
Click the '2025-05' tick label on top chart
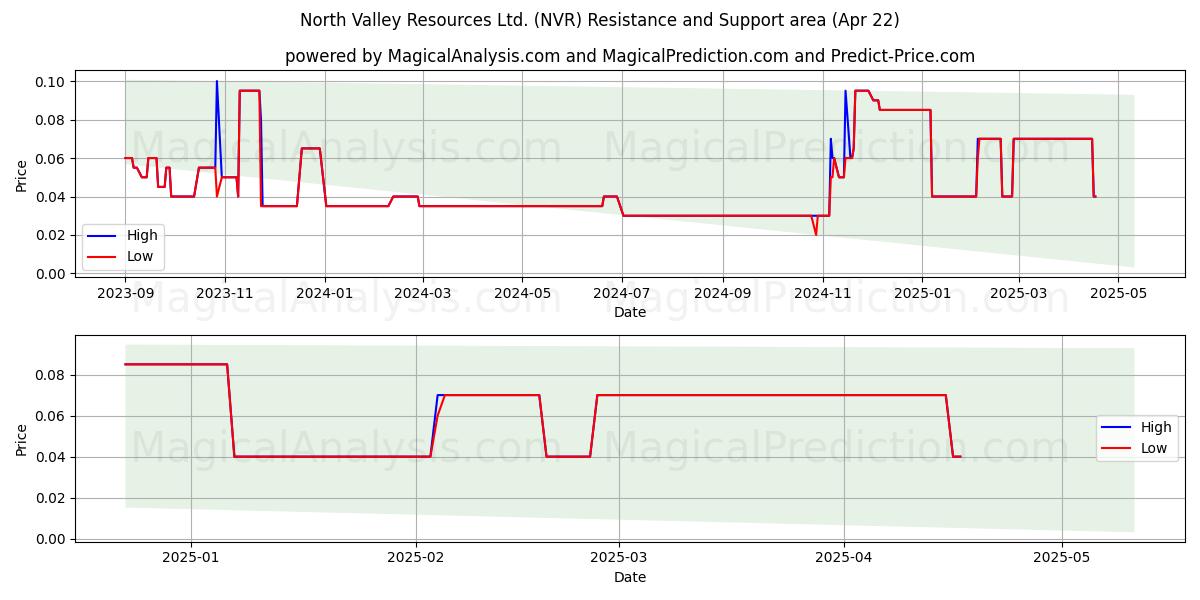coord(1117,293)
